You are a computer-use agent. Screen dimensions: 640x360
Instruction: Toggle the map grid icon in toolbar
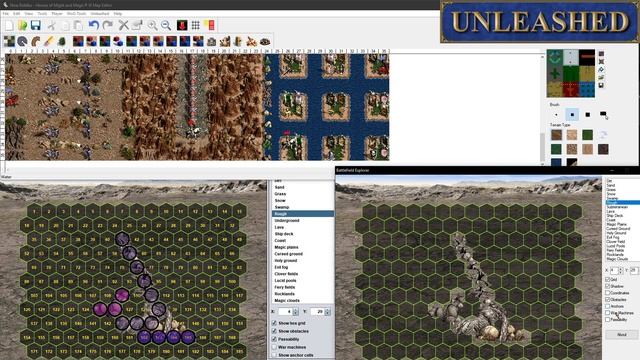[196, 25]
